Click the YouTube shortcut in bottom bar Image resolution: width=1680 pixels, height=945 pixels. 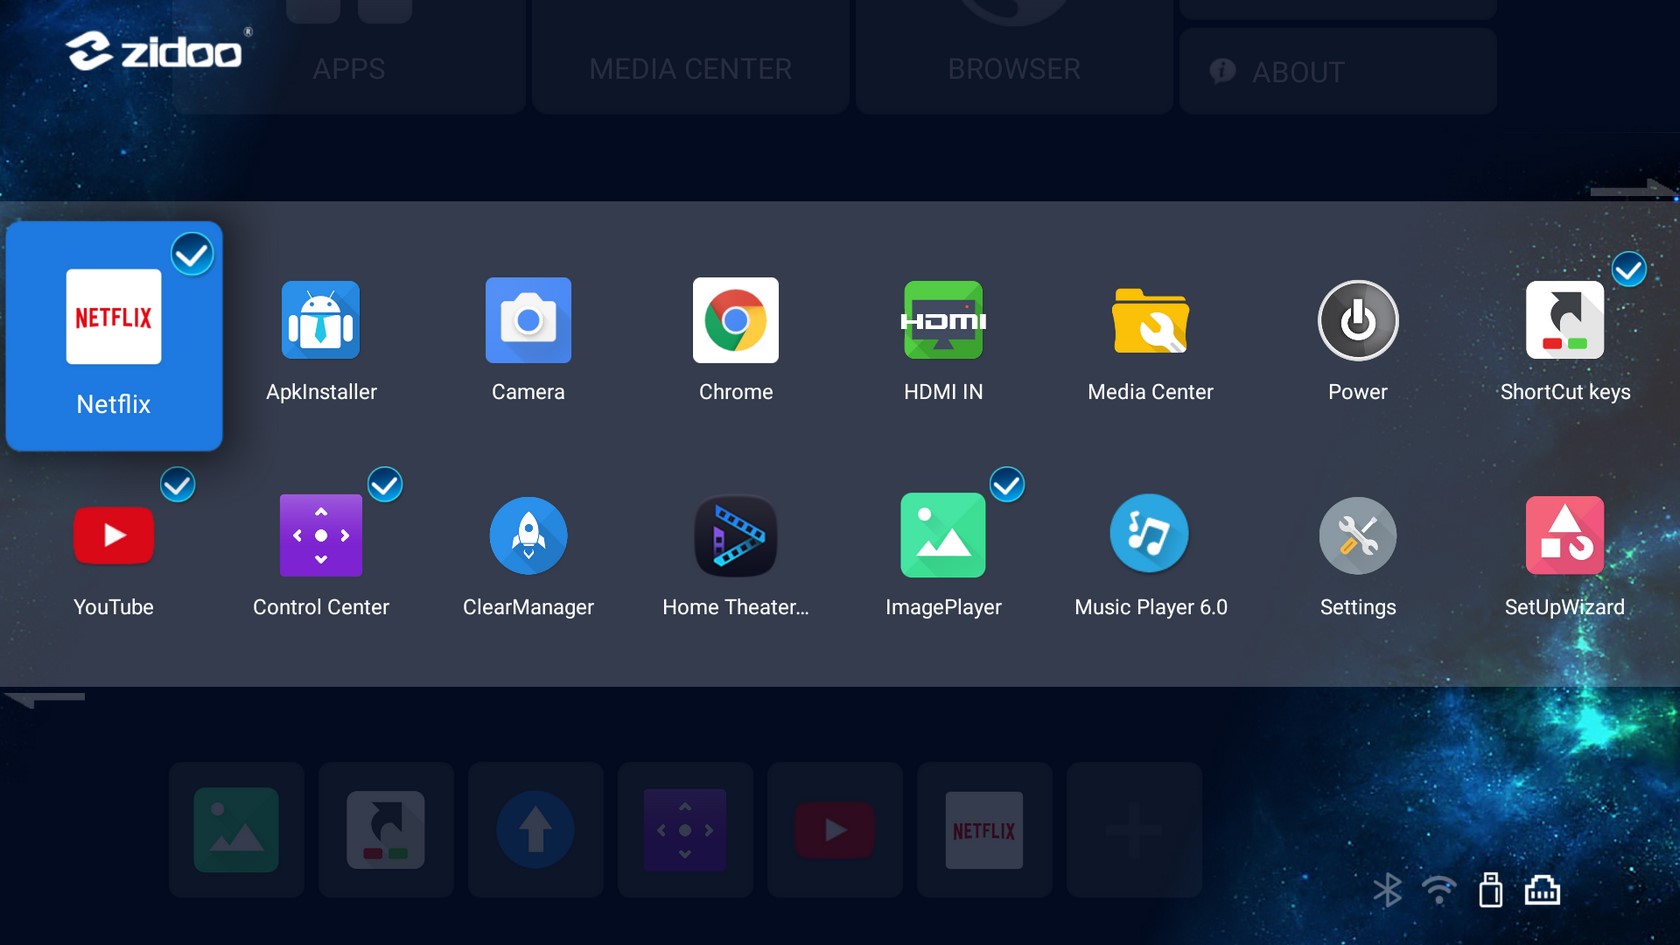(835, 830)
